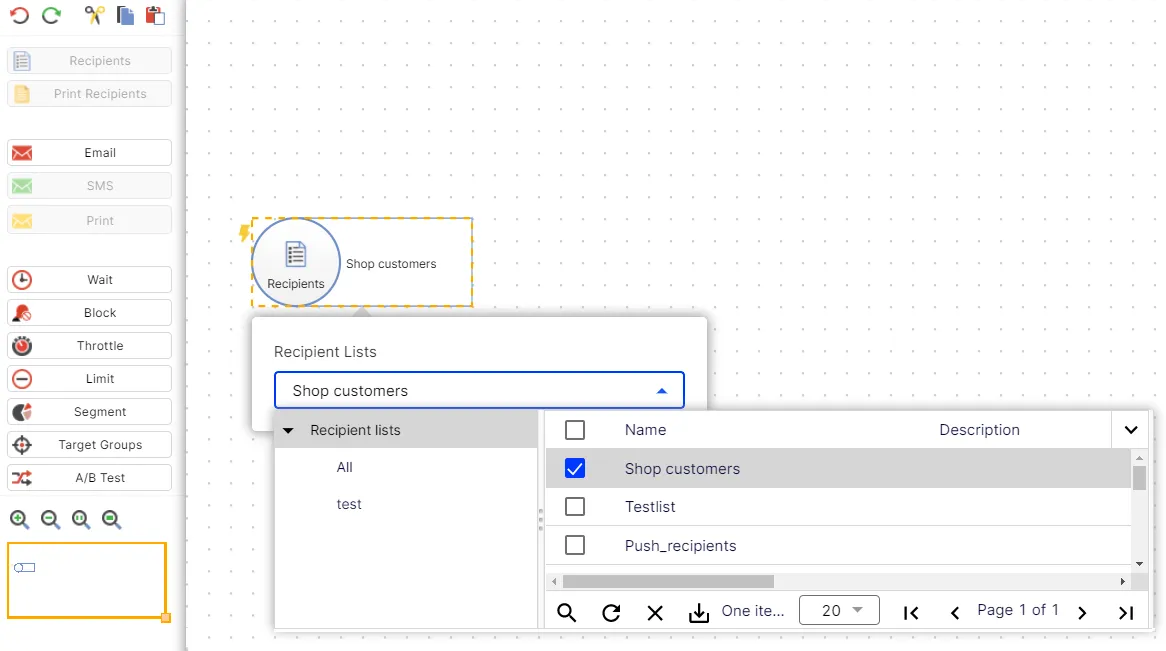Select the Print Recipients palette item
This screenshot has height=651, width=1166.
89,94
